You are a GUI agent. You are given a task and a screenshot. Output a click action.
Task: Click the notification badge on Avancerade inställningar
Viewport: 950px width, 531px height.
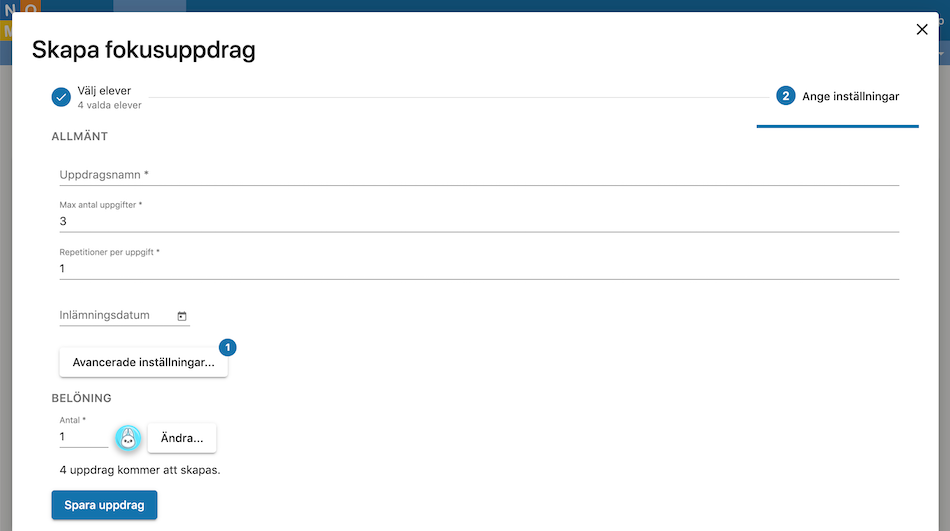pos(227,347)
